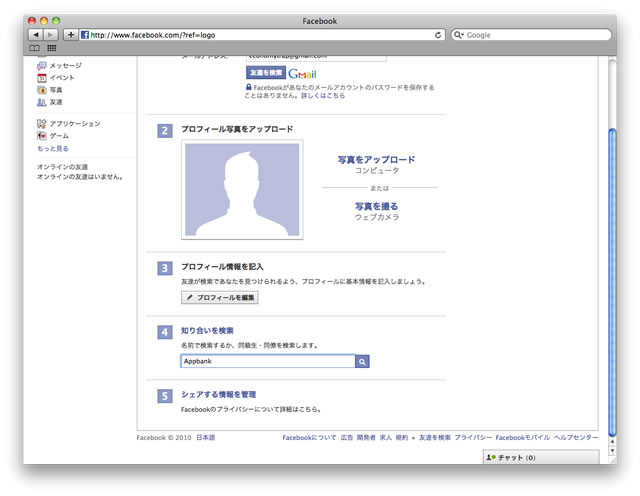This screenshot has height=496, width=640.
Task: Click the 求人 footer link
Action: coord(385,438)
